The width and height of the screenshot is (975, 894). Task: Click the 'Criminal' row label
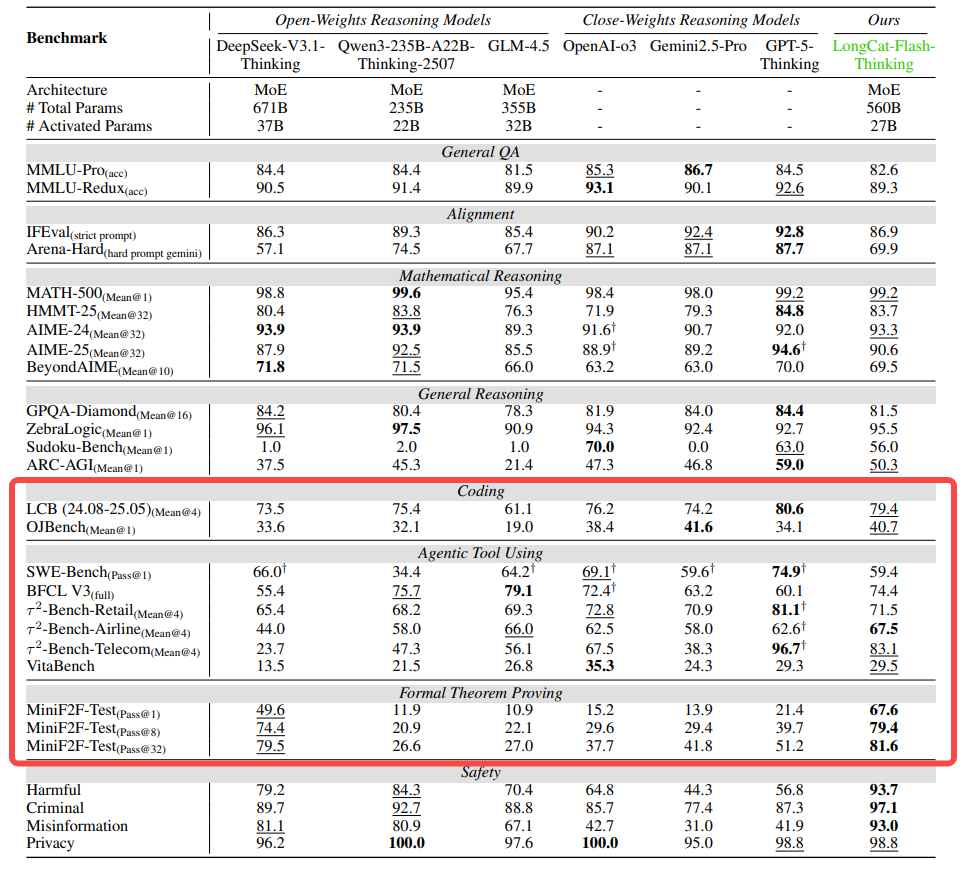point(55,808)
